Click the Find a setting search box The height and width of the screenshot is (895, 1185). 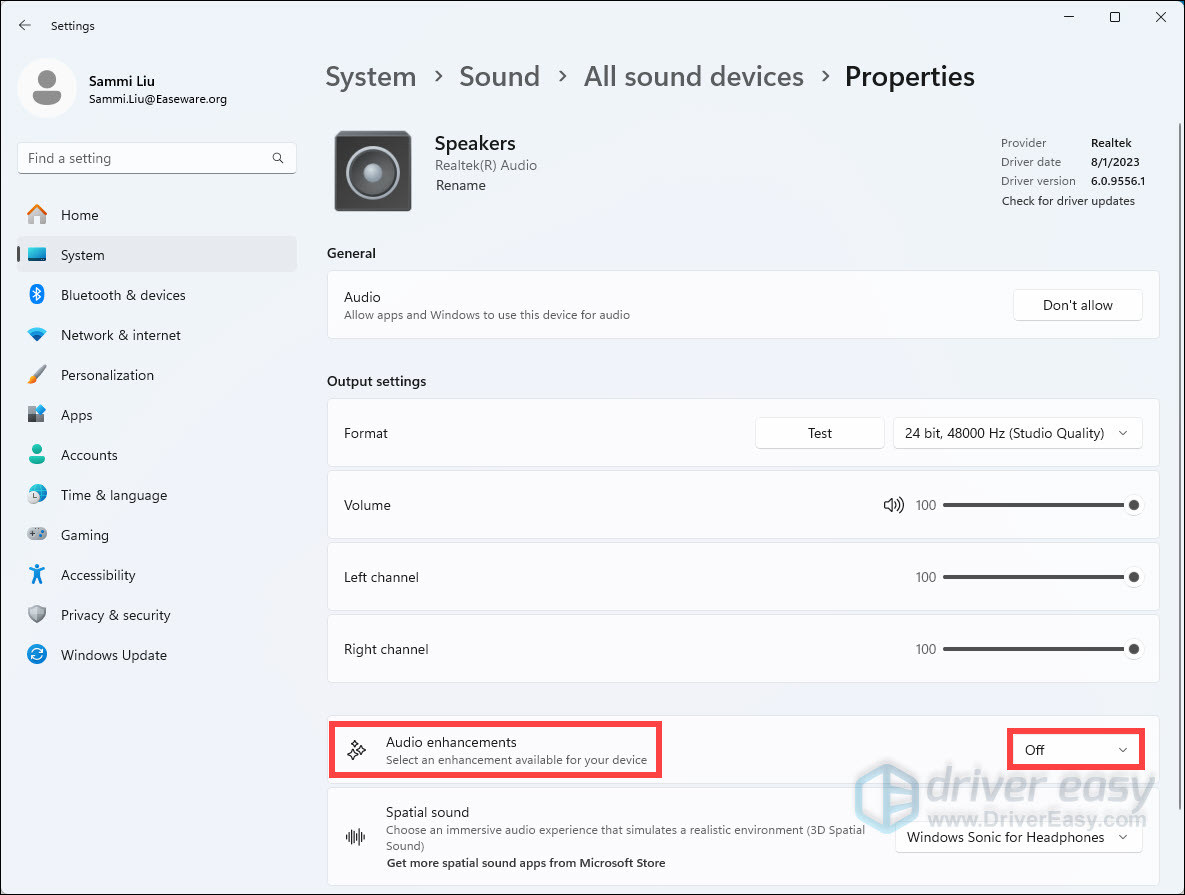coord(156,157)
